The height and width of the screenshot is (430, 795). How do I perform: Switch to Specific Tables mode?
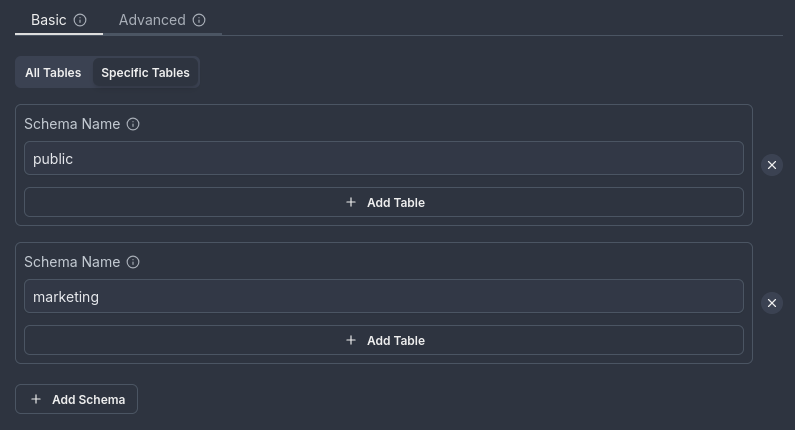(x=145, y=73)
